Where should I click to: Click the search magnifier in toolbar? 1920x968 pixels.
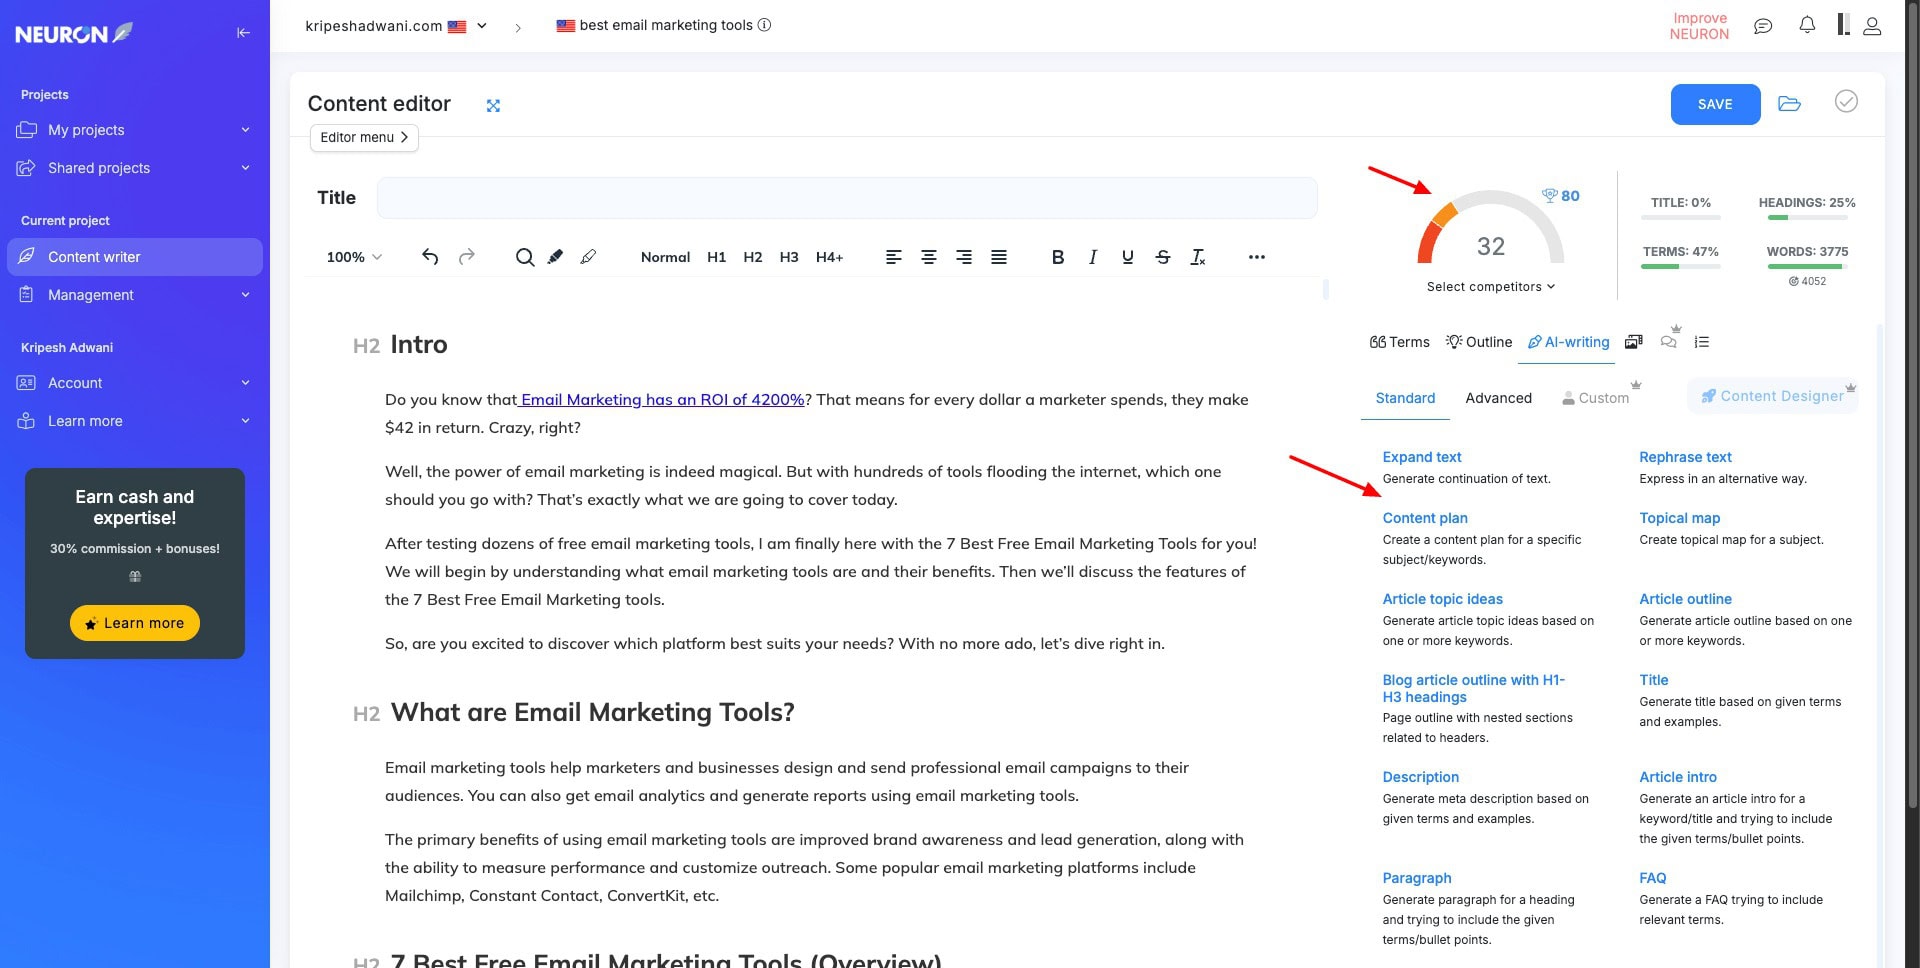524,257
